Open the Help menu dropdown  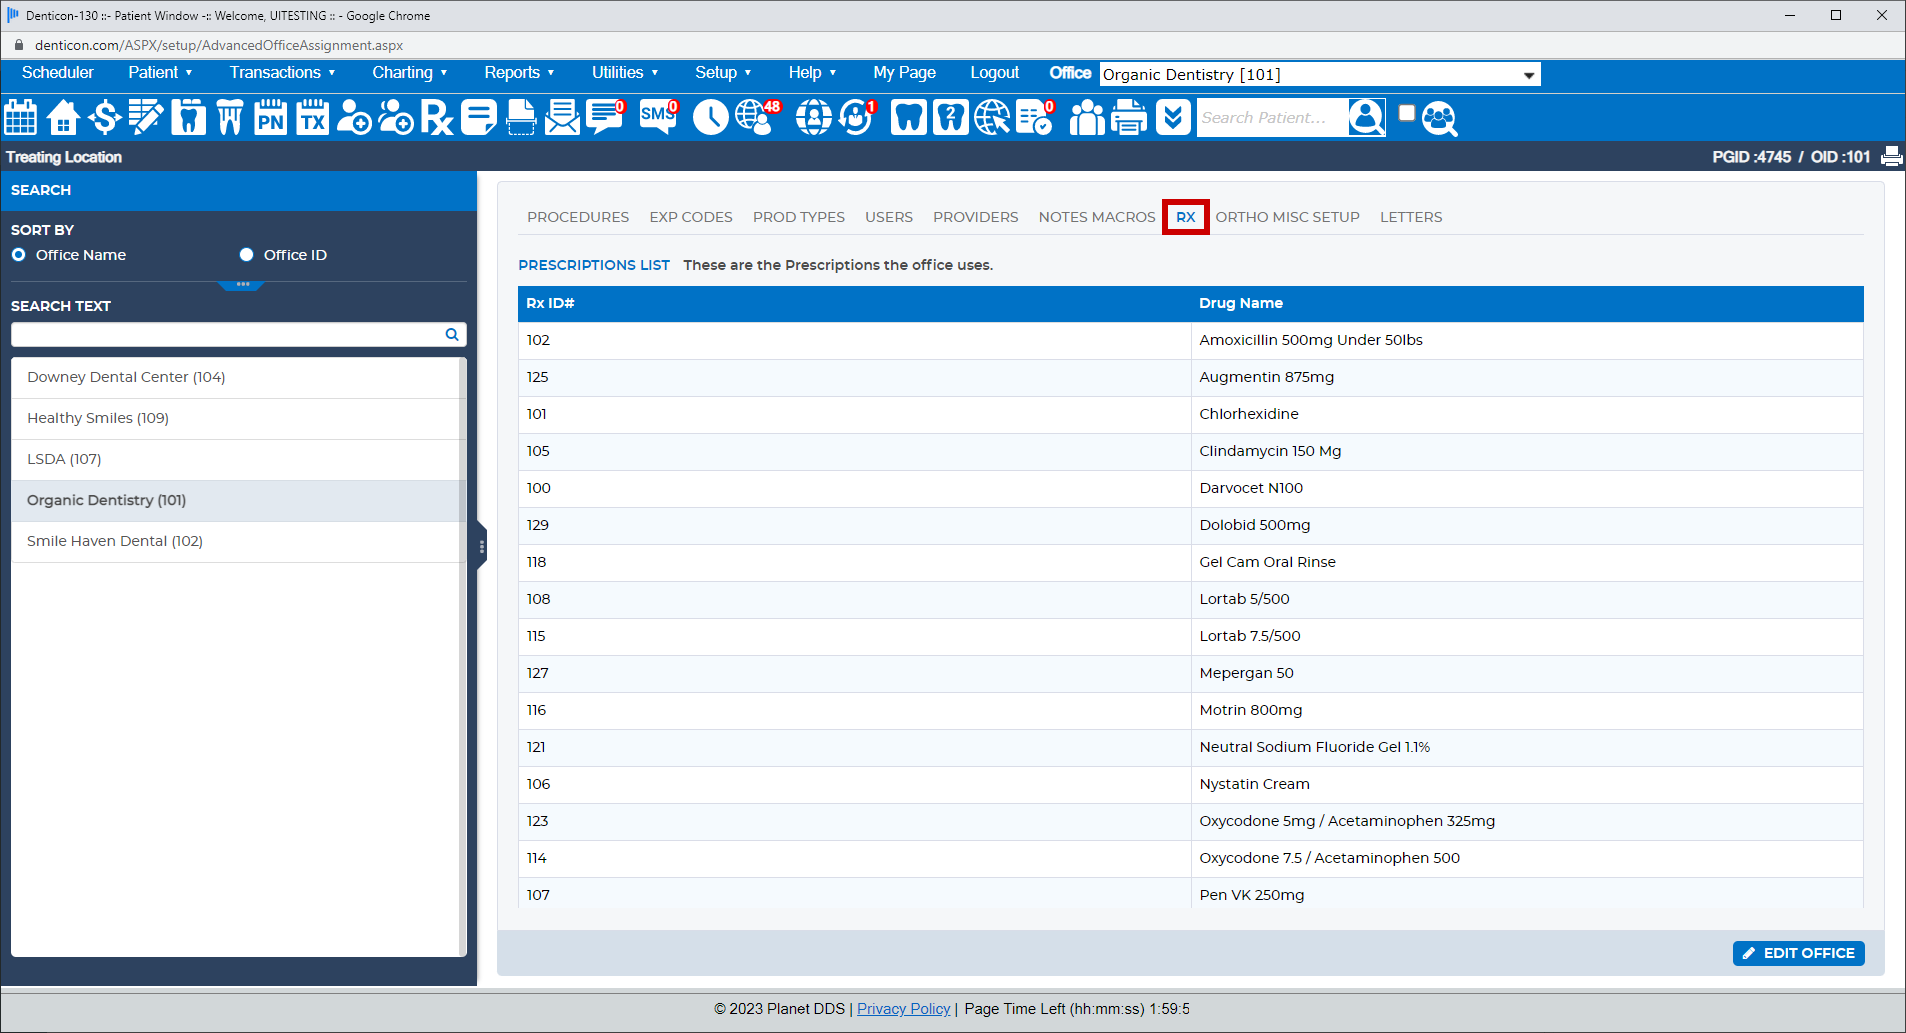(812, 73)
